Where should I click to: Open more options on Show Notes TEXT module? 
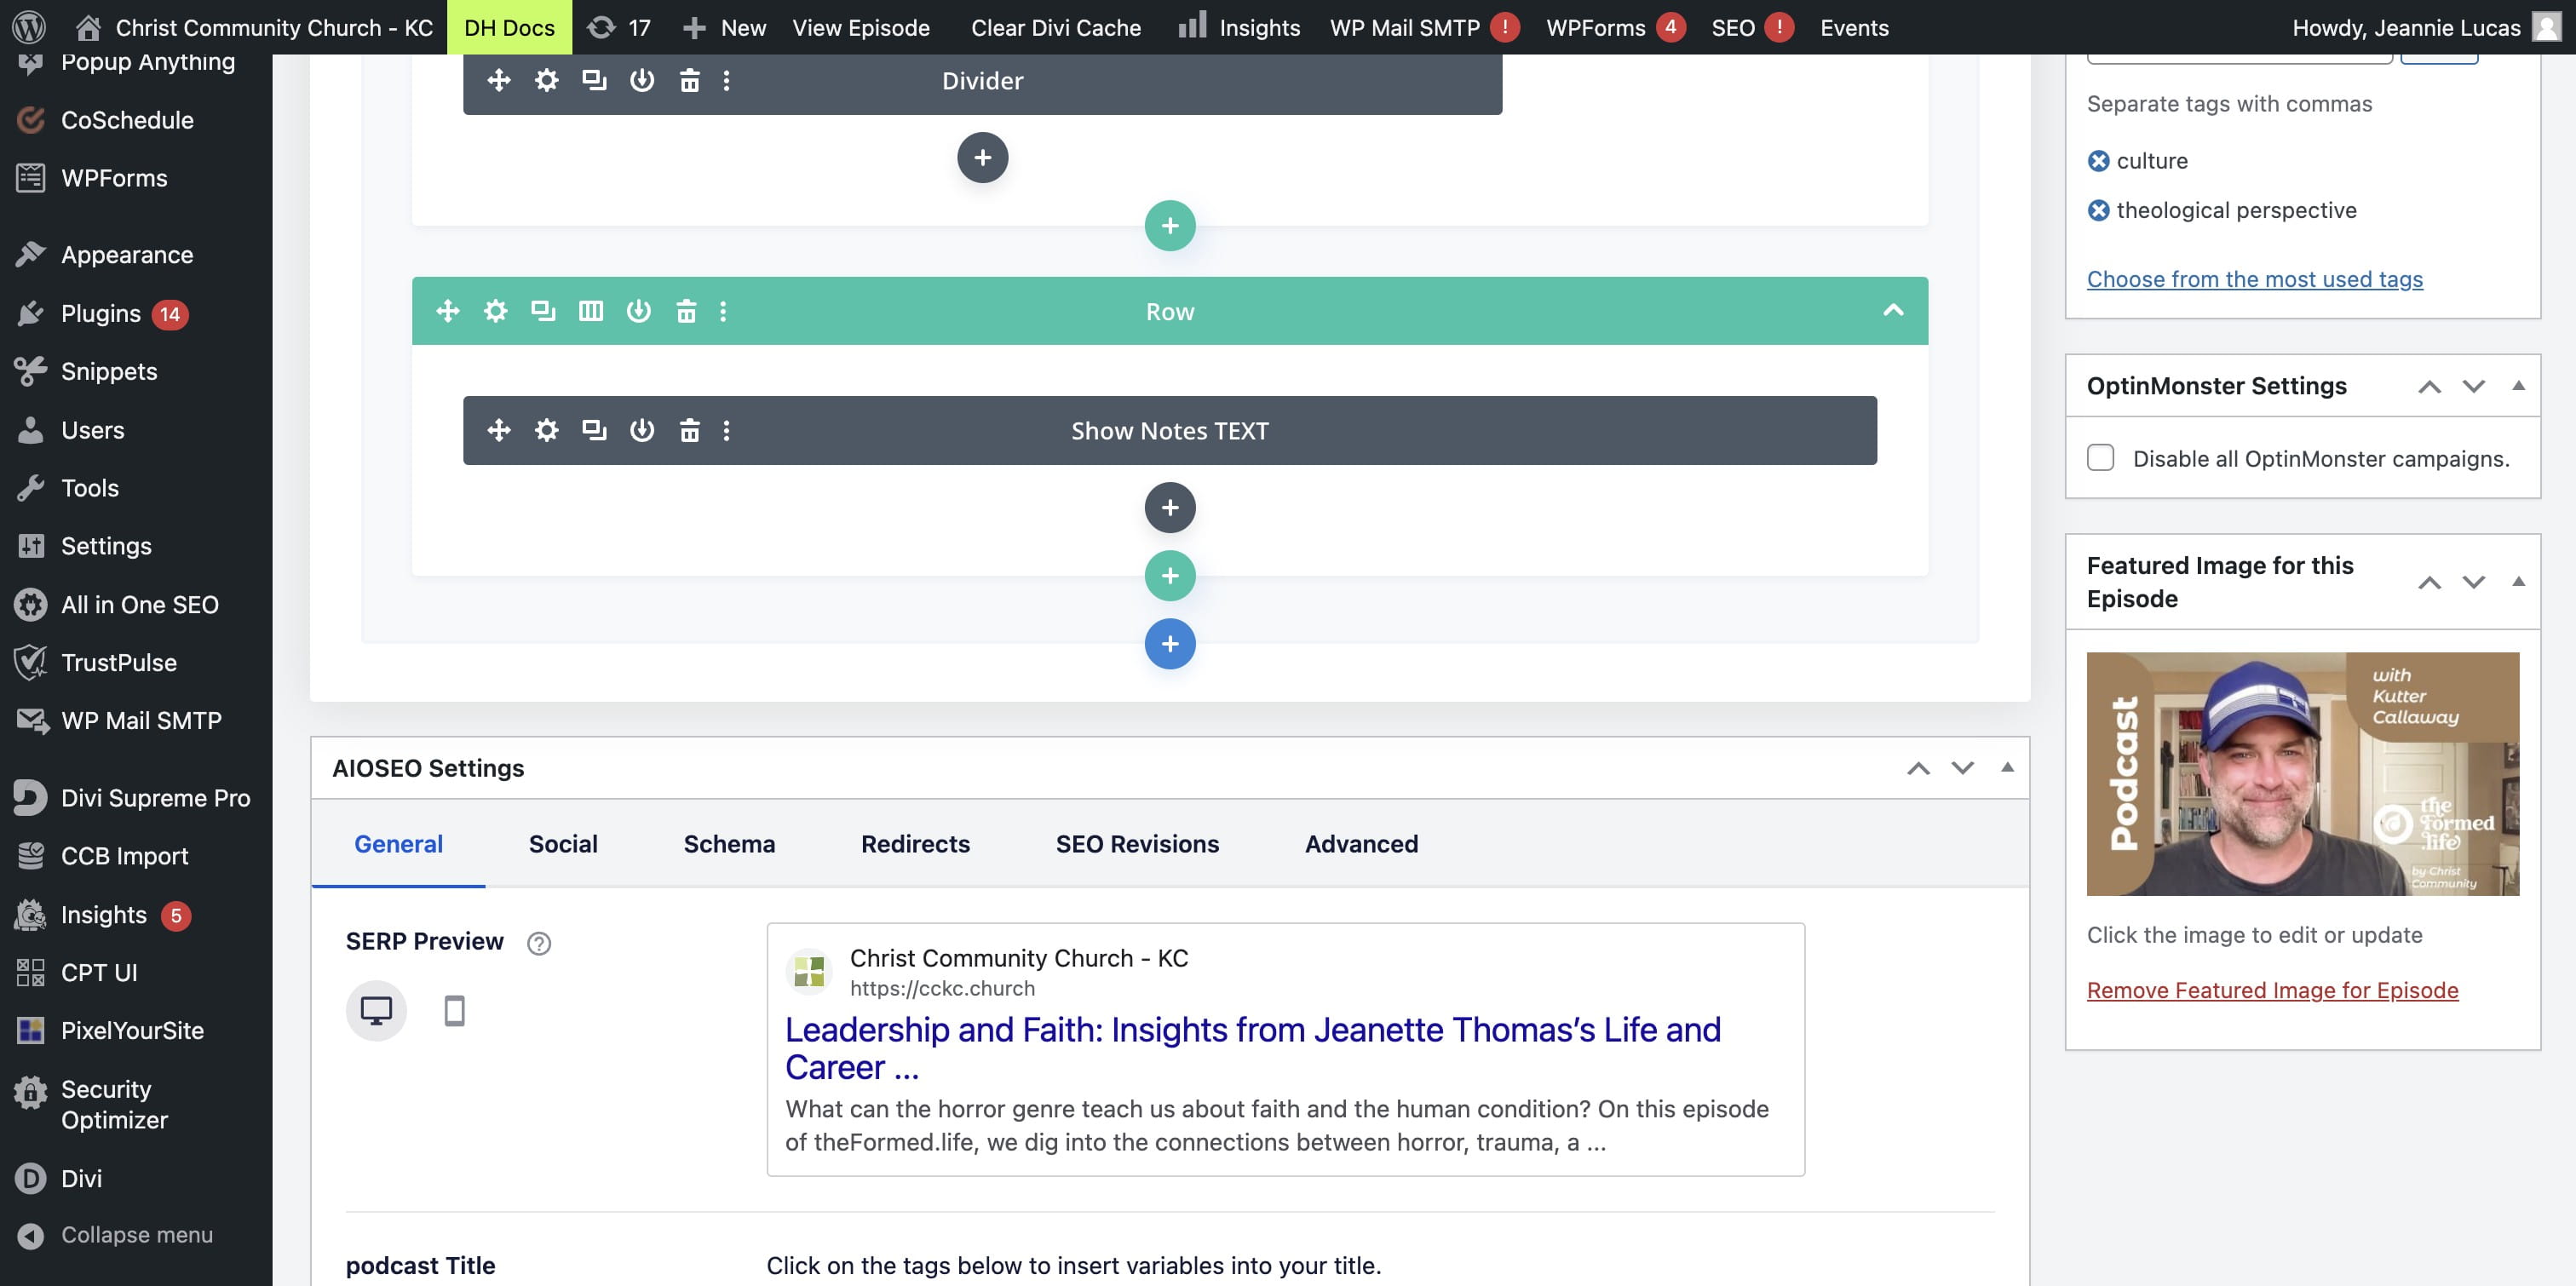tap(727, 430)
